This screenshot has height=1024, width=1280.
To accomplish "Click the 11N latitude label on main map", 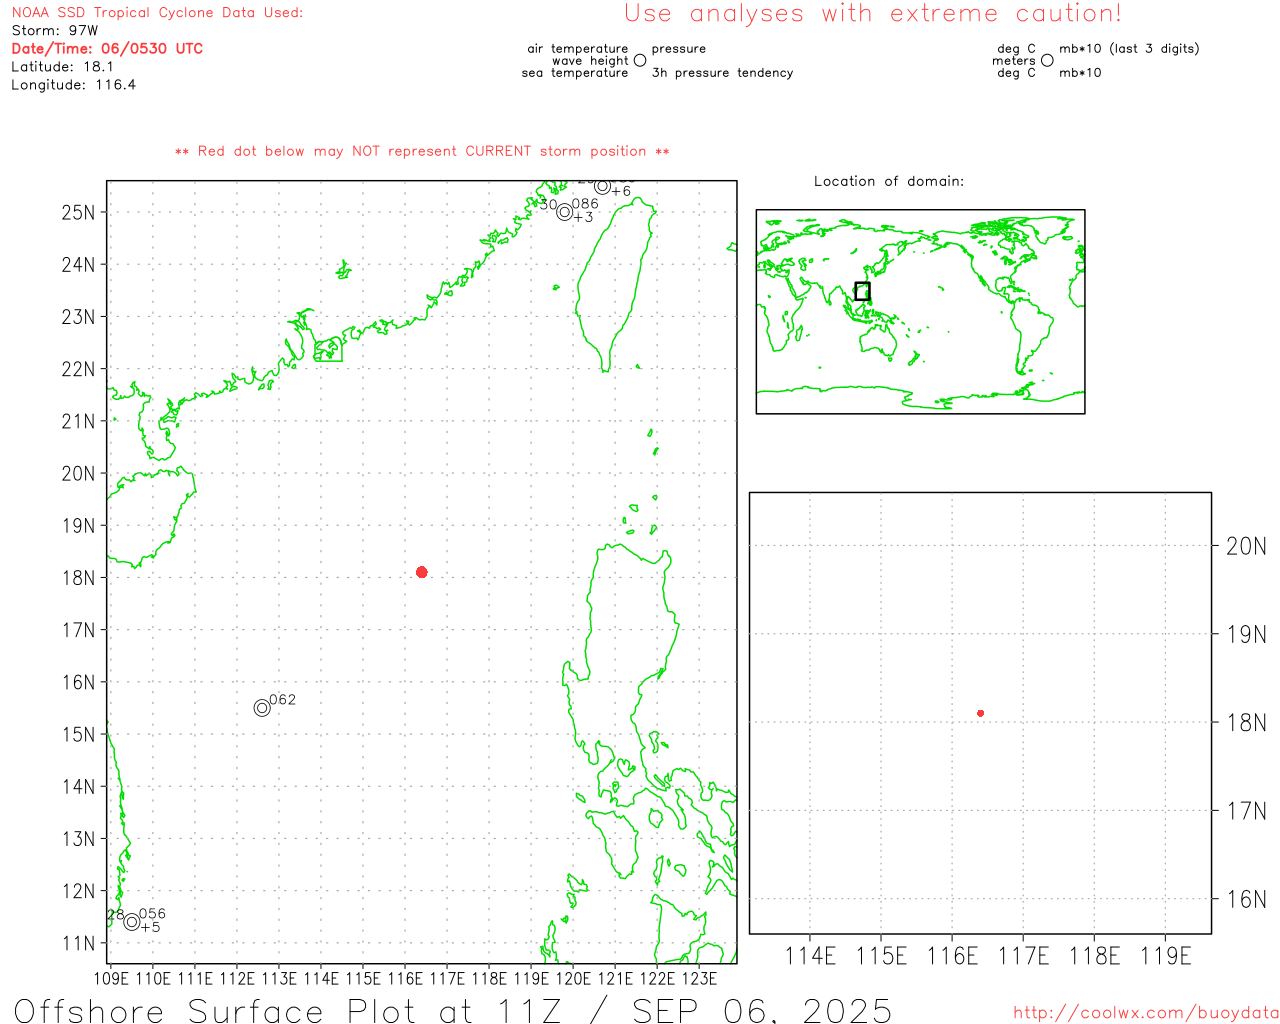I will (79, 943).
